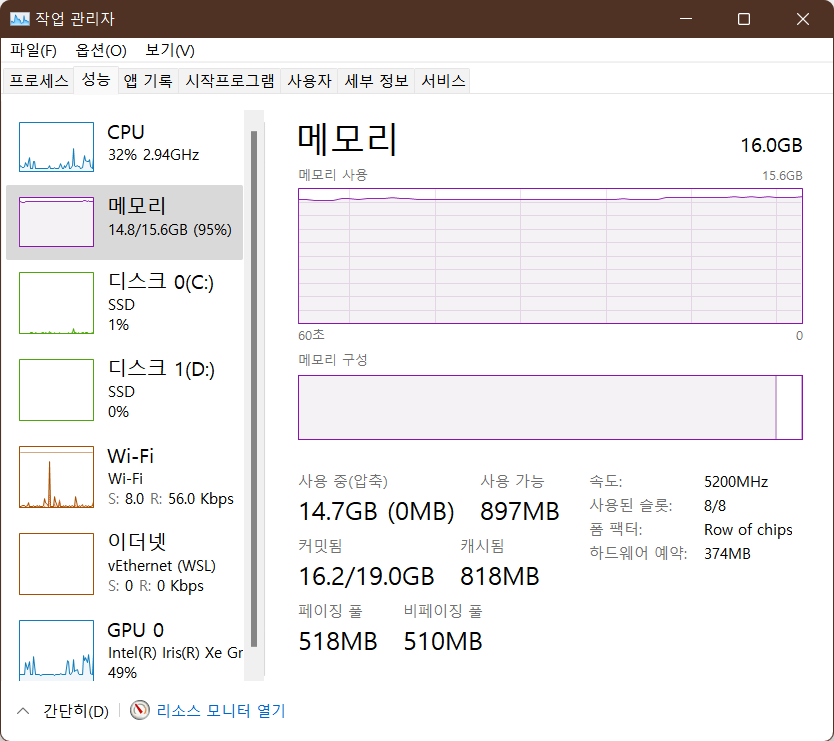Select the 이더넷 vEthernet (WSL) graph thumbnail
This screenshot has width=834, height=741.
pyautogui.click(x=56, y=564)
